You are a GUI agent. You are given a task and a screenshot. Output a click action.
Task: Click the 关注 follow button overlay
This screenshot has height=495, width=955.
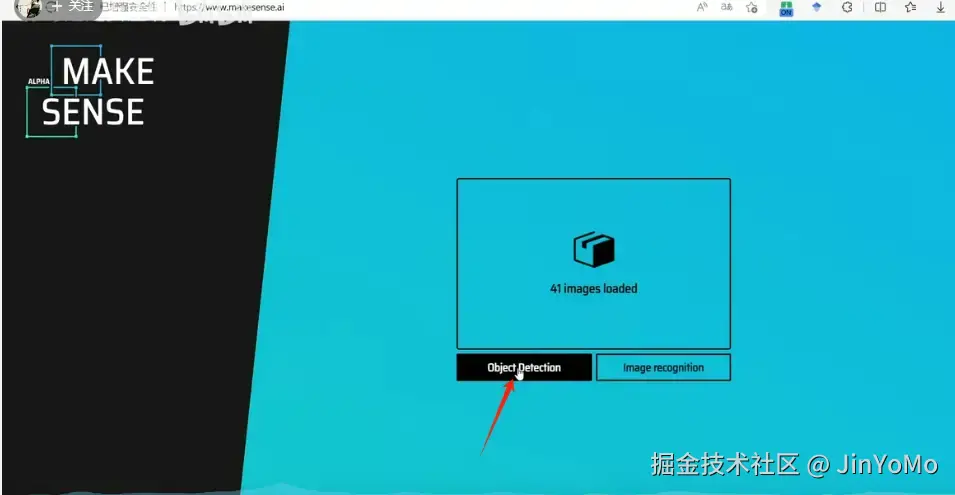[x=73, y=7]
